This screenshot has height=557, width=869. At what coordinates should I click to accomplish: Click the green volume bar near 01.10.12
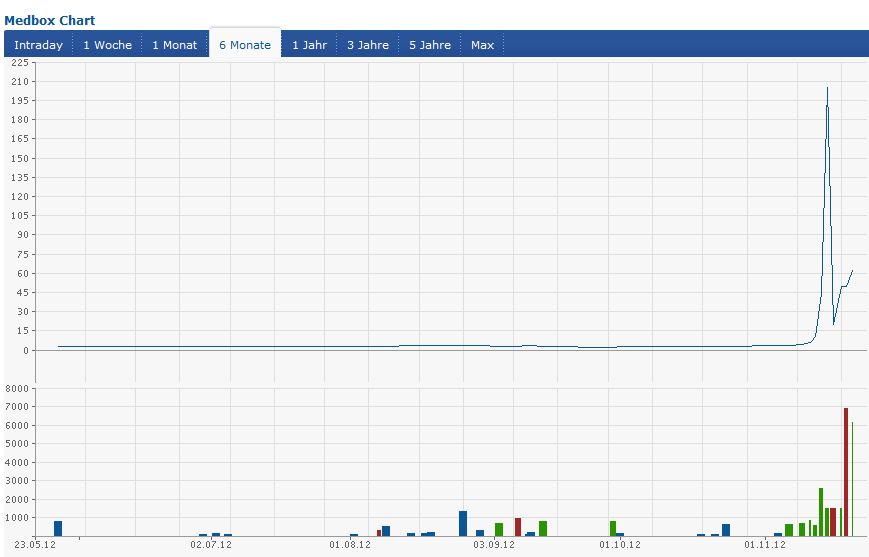point(613,528)
